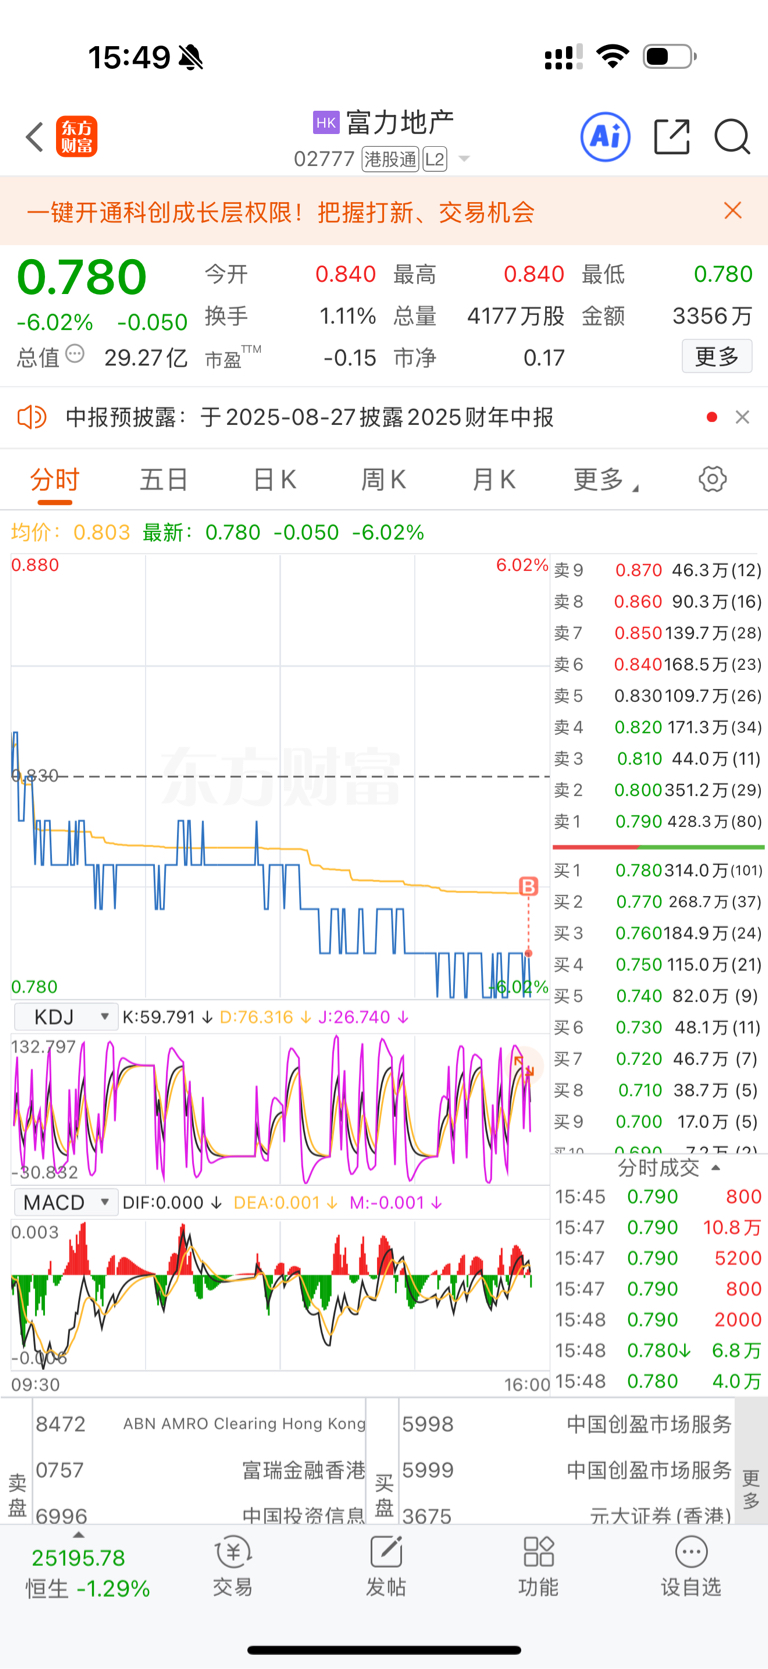Open the search magnifier icon
768x1669 pixels.
point(732,136)
